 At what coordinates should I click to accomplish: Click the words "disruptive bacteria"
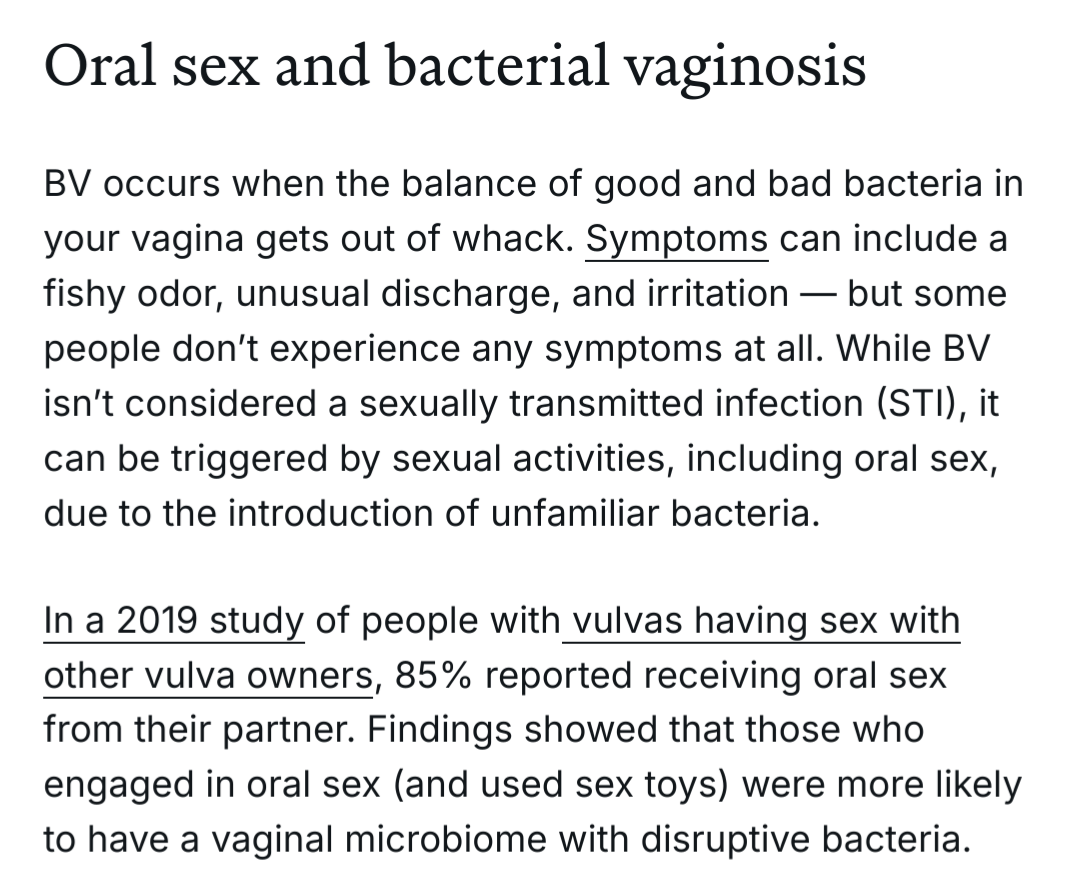coord(805,840)
